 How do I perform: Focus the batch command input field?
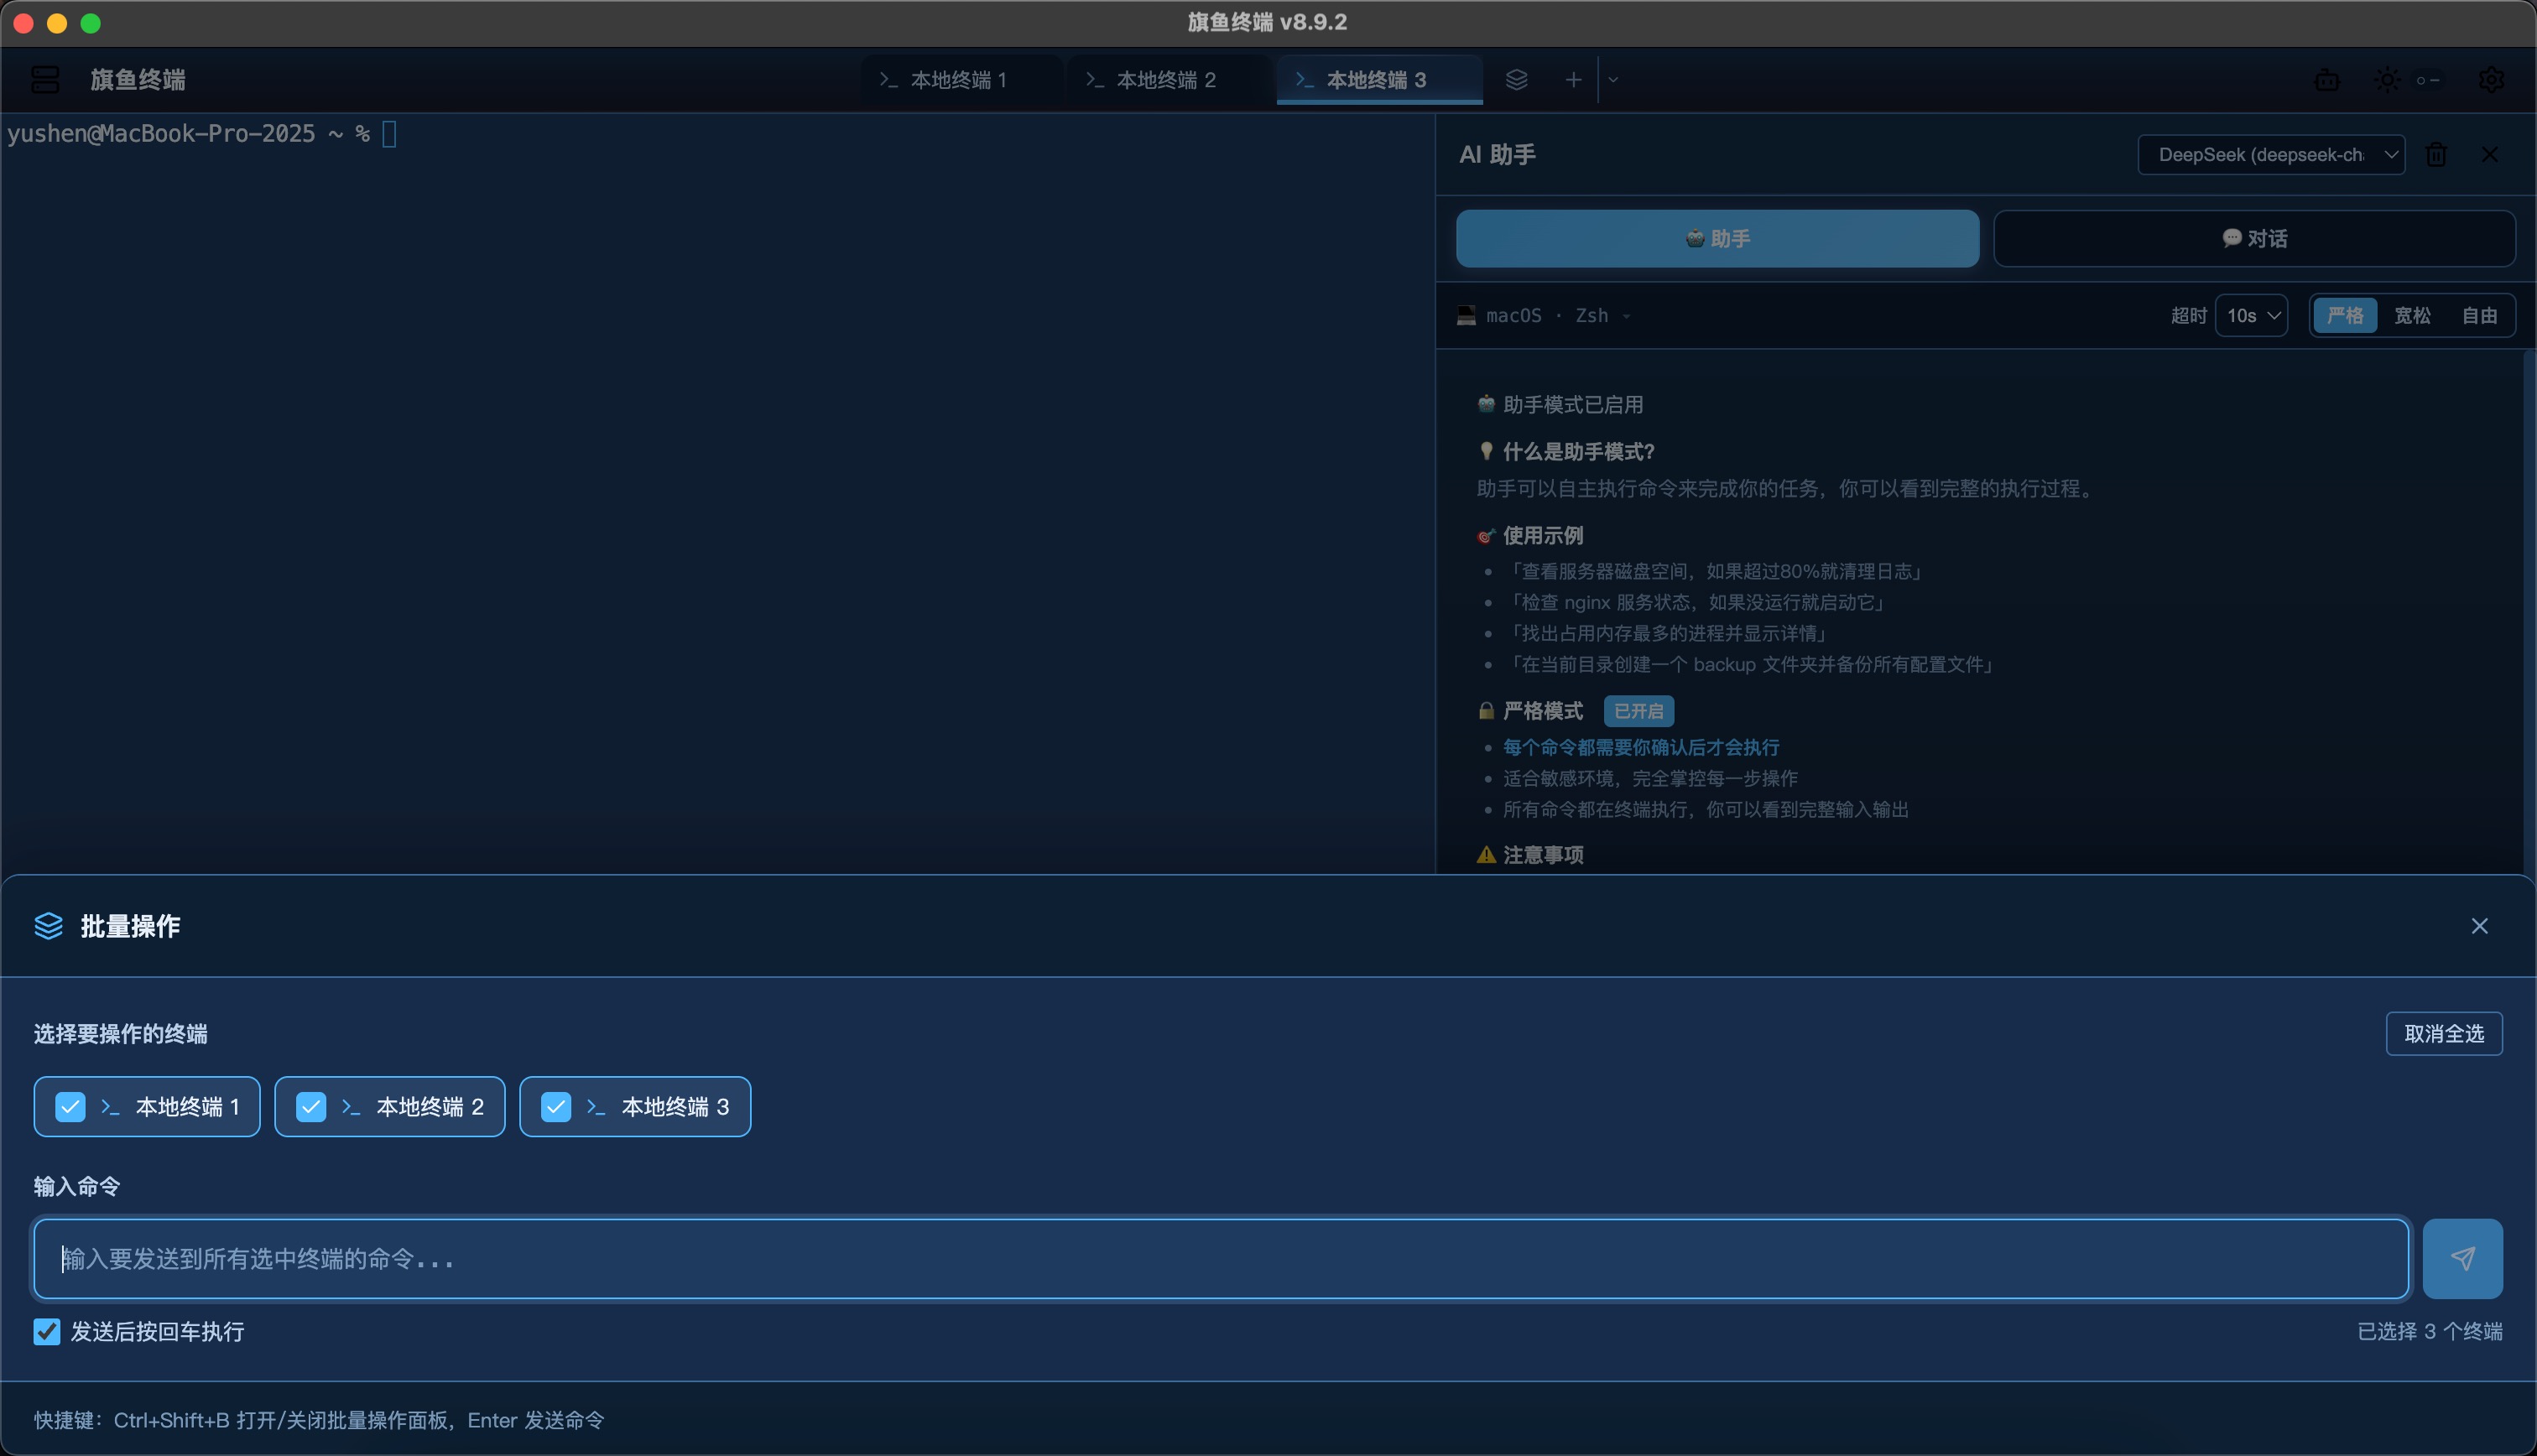click(x=1220, y=1258)
